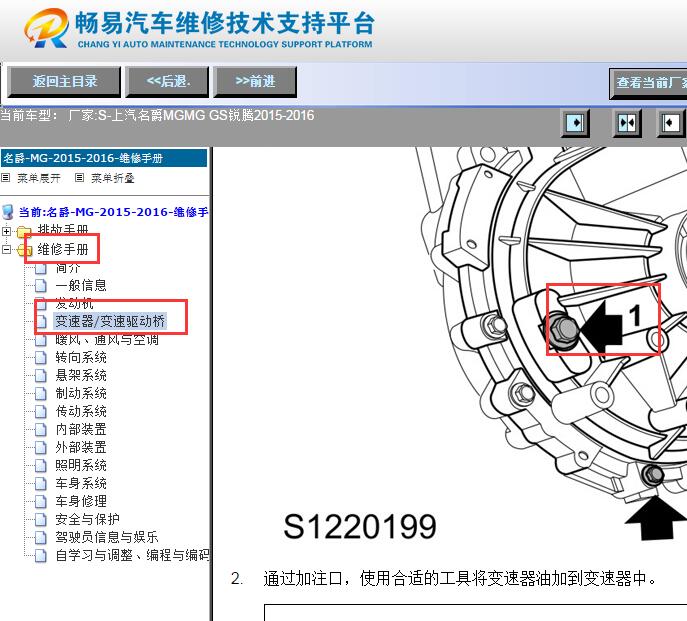Click the page icon beside 一般信息
The height and width of the screenshot is (621, 687).
coord(40,286)
